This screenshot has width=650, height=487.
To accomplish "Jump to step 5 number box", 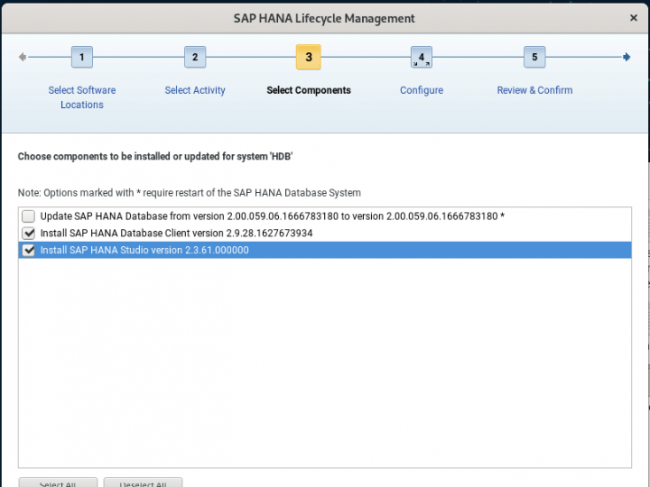I will 534,57.
